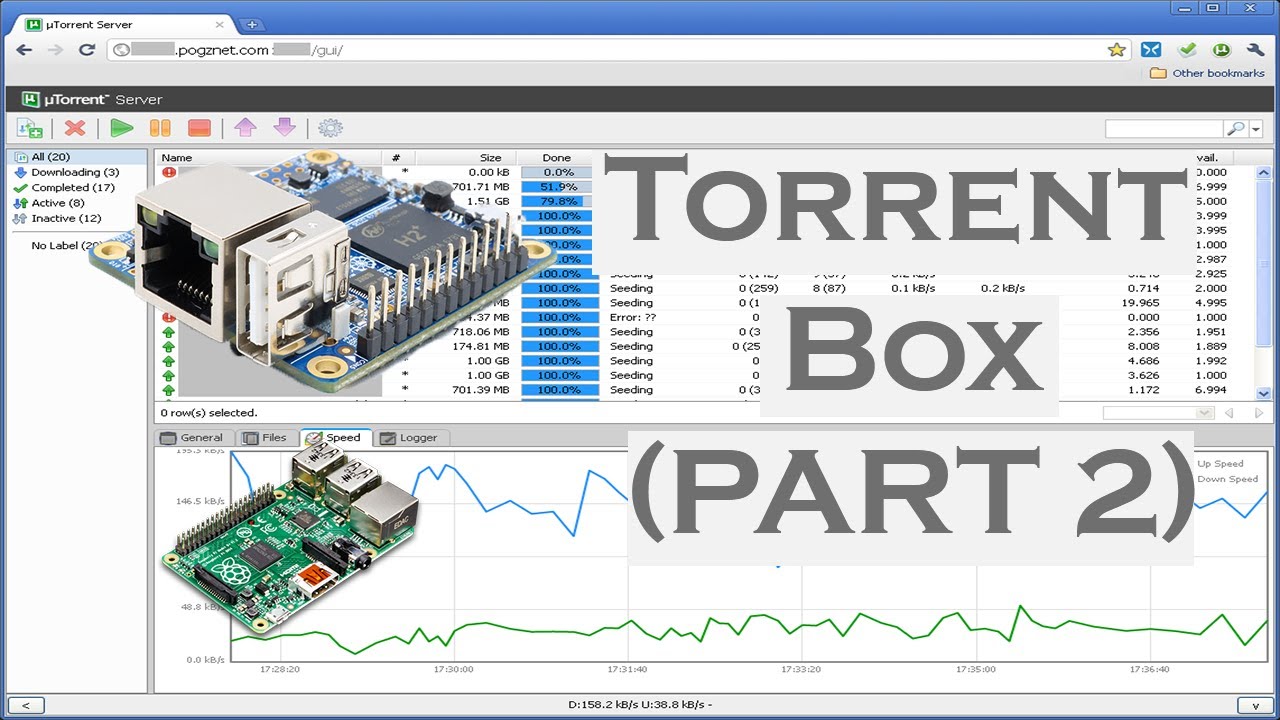This screenshot has width=1280, height=720.
Task: Click the 51.9% progress bar
Action: click(x=557, y=187)
